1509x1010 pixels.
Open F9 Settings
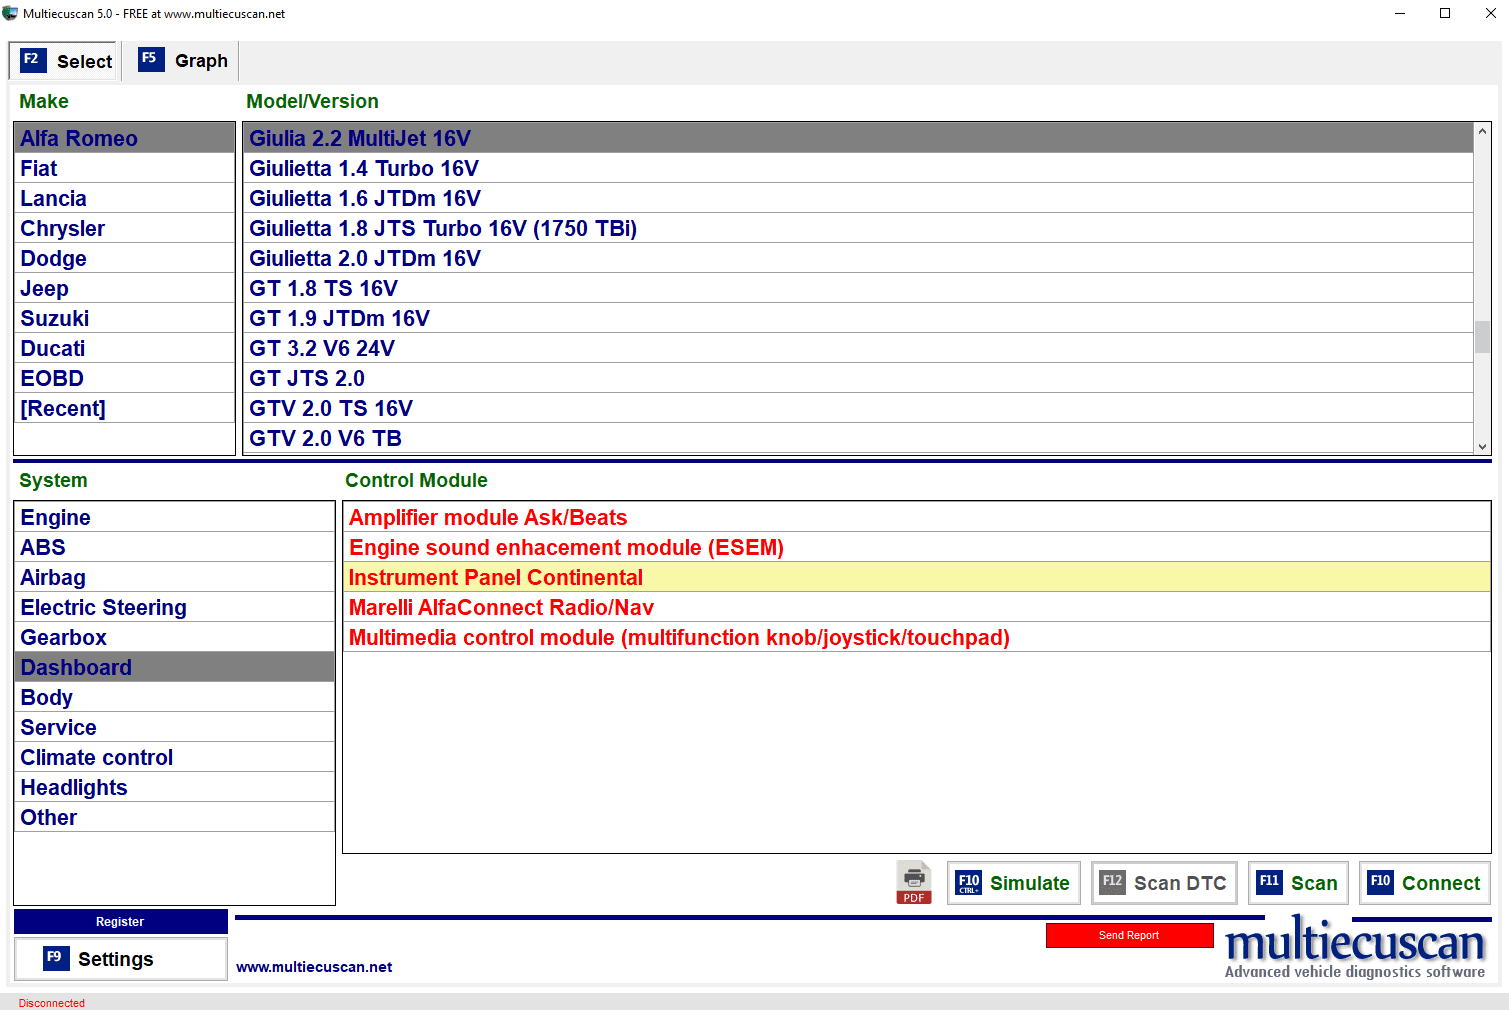(x=120, y=959)
